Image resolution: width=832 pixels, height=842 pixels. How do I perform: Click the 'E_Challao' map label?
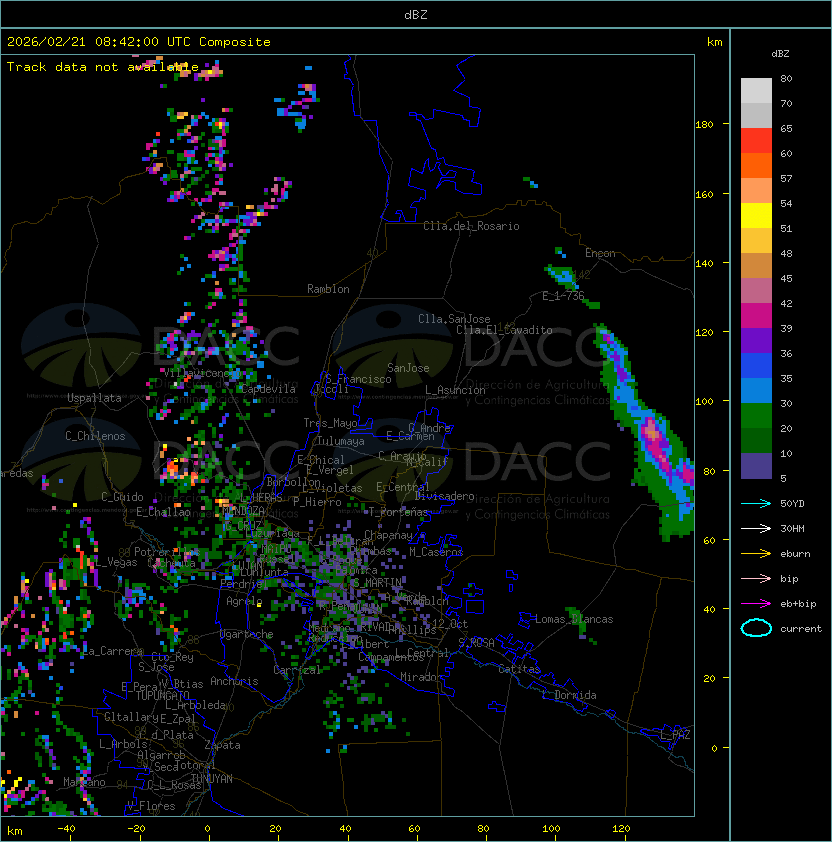(163, 512)
